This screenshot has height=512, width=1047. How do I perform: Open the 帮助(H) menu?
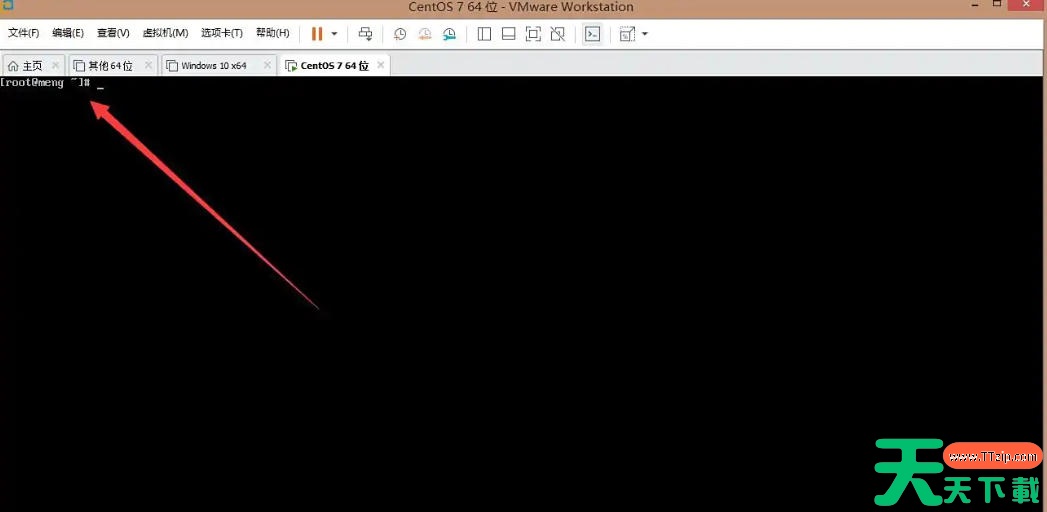(x=272, y=33)
